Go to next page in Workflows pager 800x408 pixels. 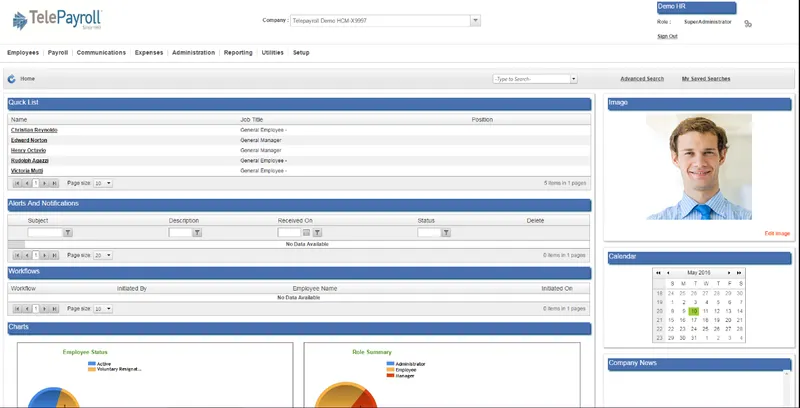[45, 309]
